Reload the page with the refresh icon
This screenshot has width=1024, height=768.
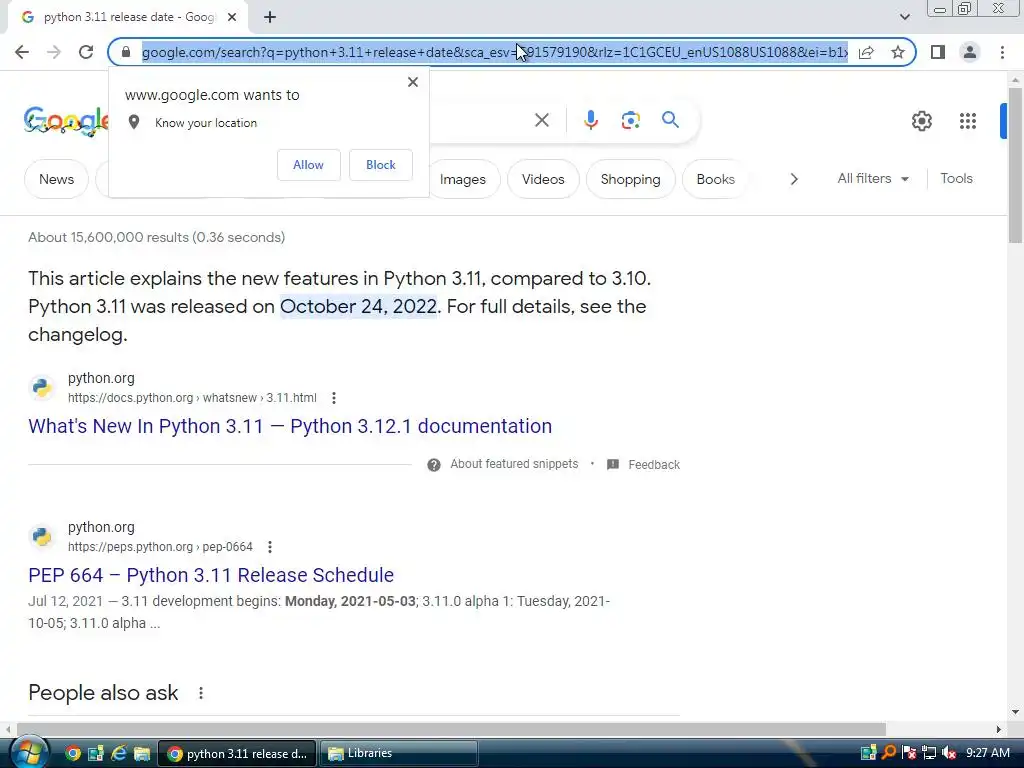(86, 52)
